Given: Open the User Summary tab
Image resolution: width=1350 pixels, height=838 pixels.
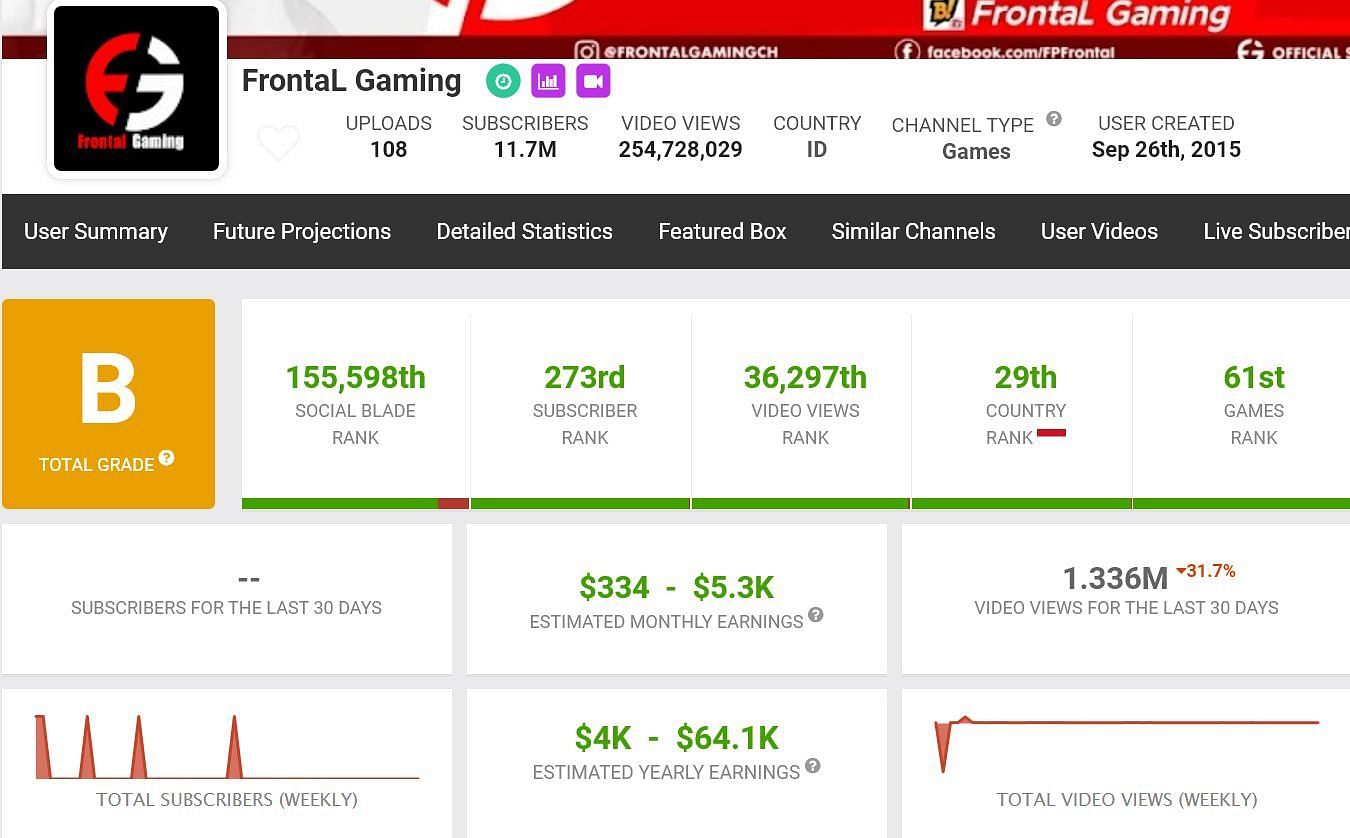Looking at the screenshot, I should (96, 231).
